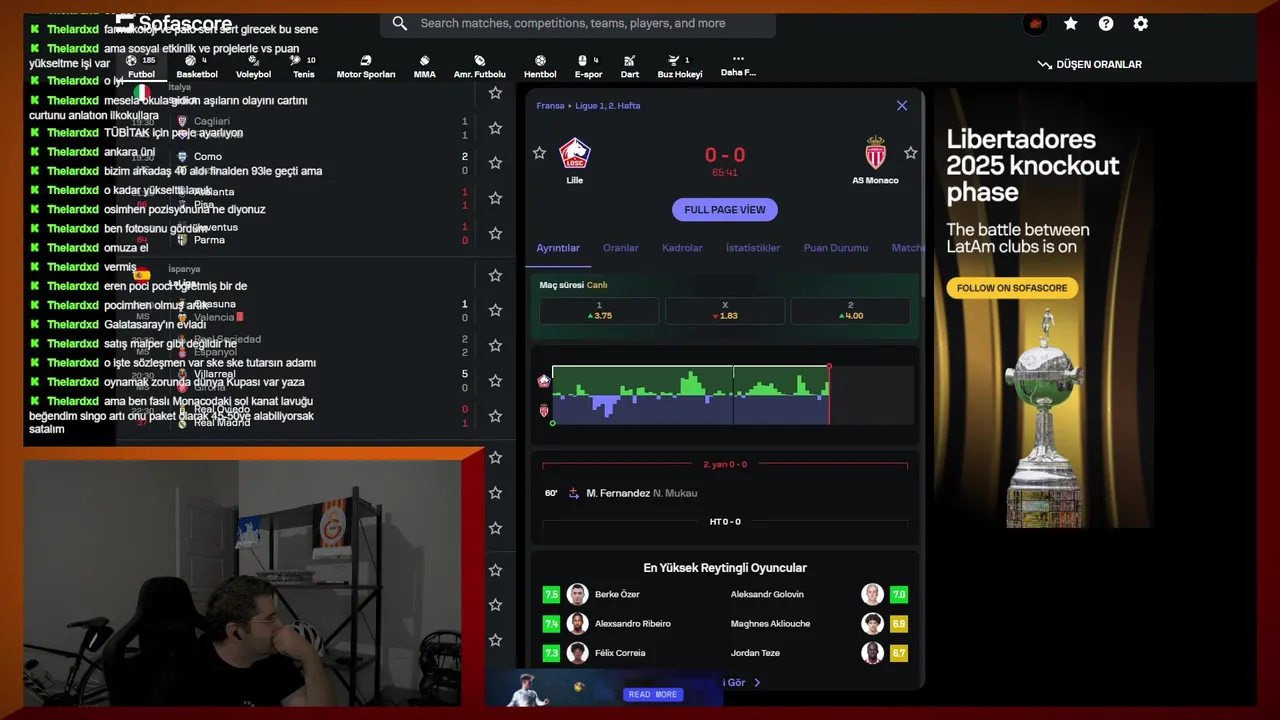Toggle favorite star for Juventus-Parma match

(495, 233)
